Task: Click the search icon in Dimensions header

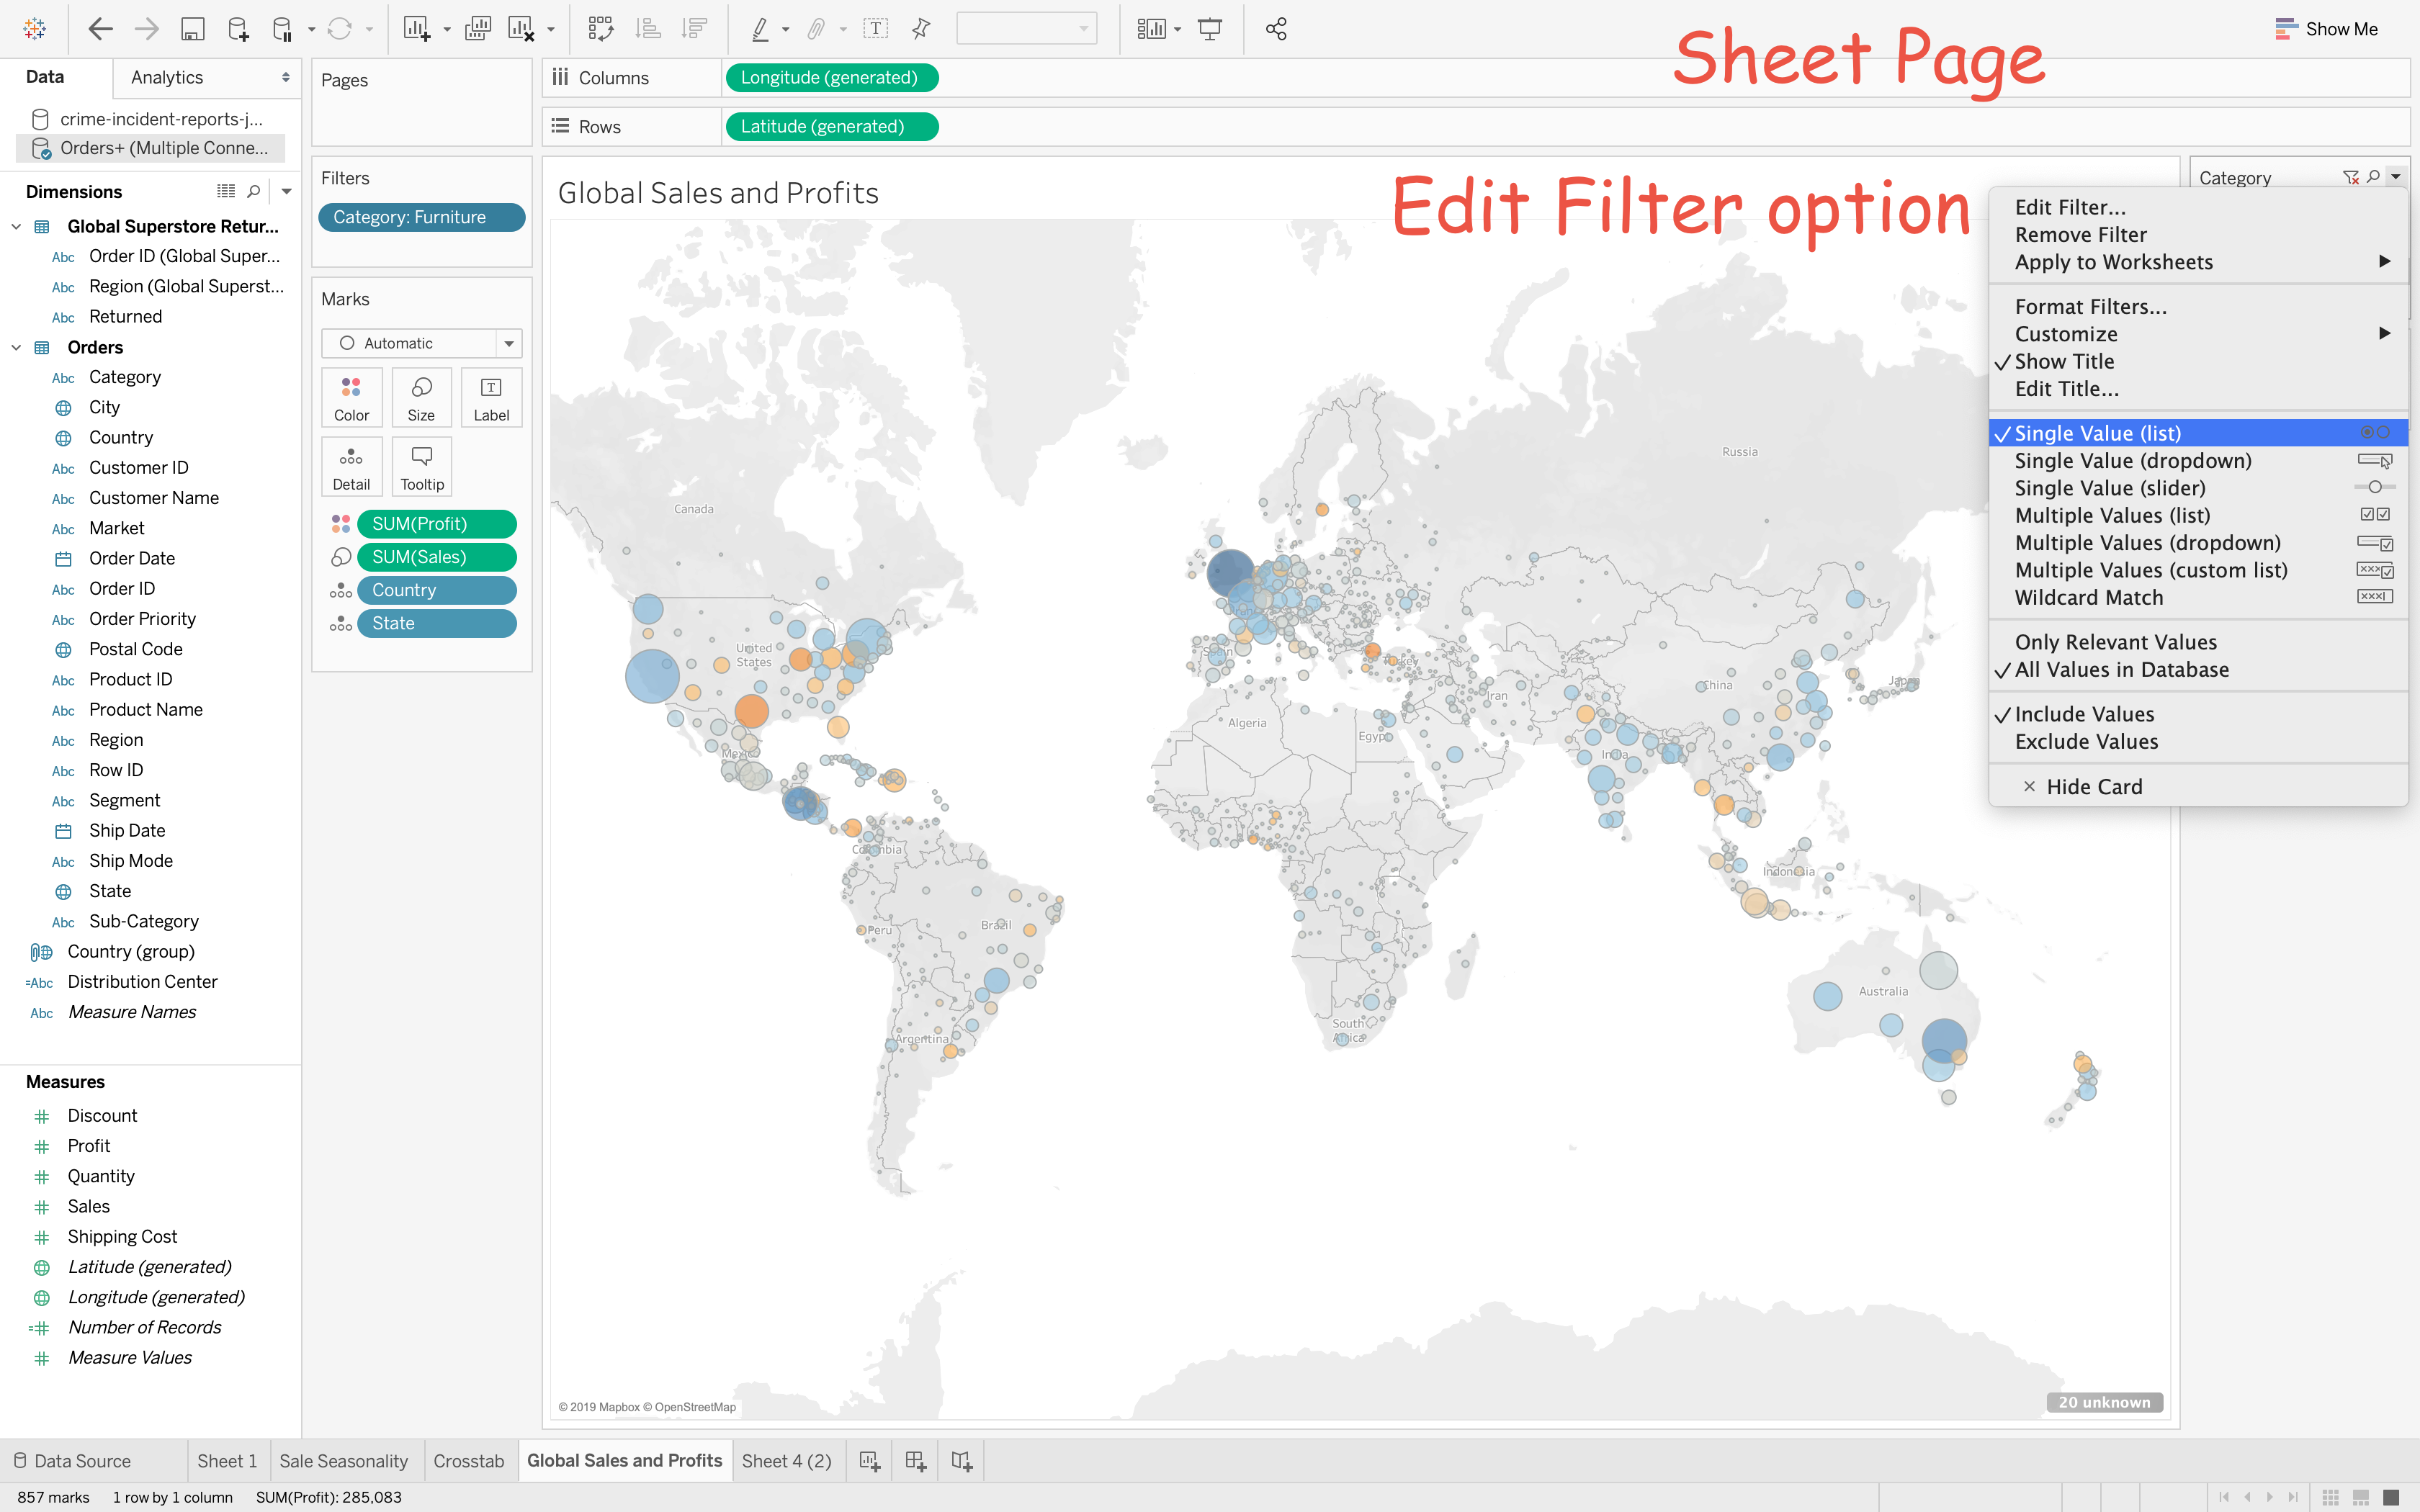Action: coord(254,191)
